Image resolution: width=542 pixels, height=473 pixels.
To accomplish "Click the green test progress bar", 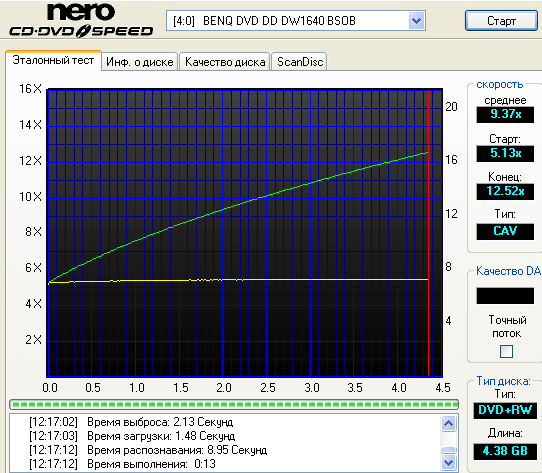I will click(234, 404).
